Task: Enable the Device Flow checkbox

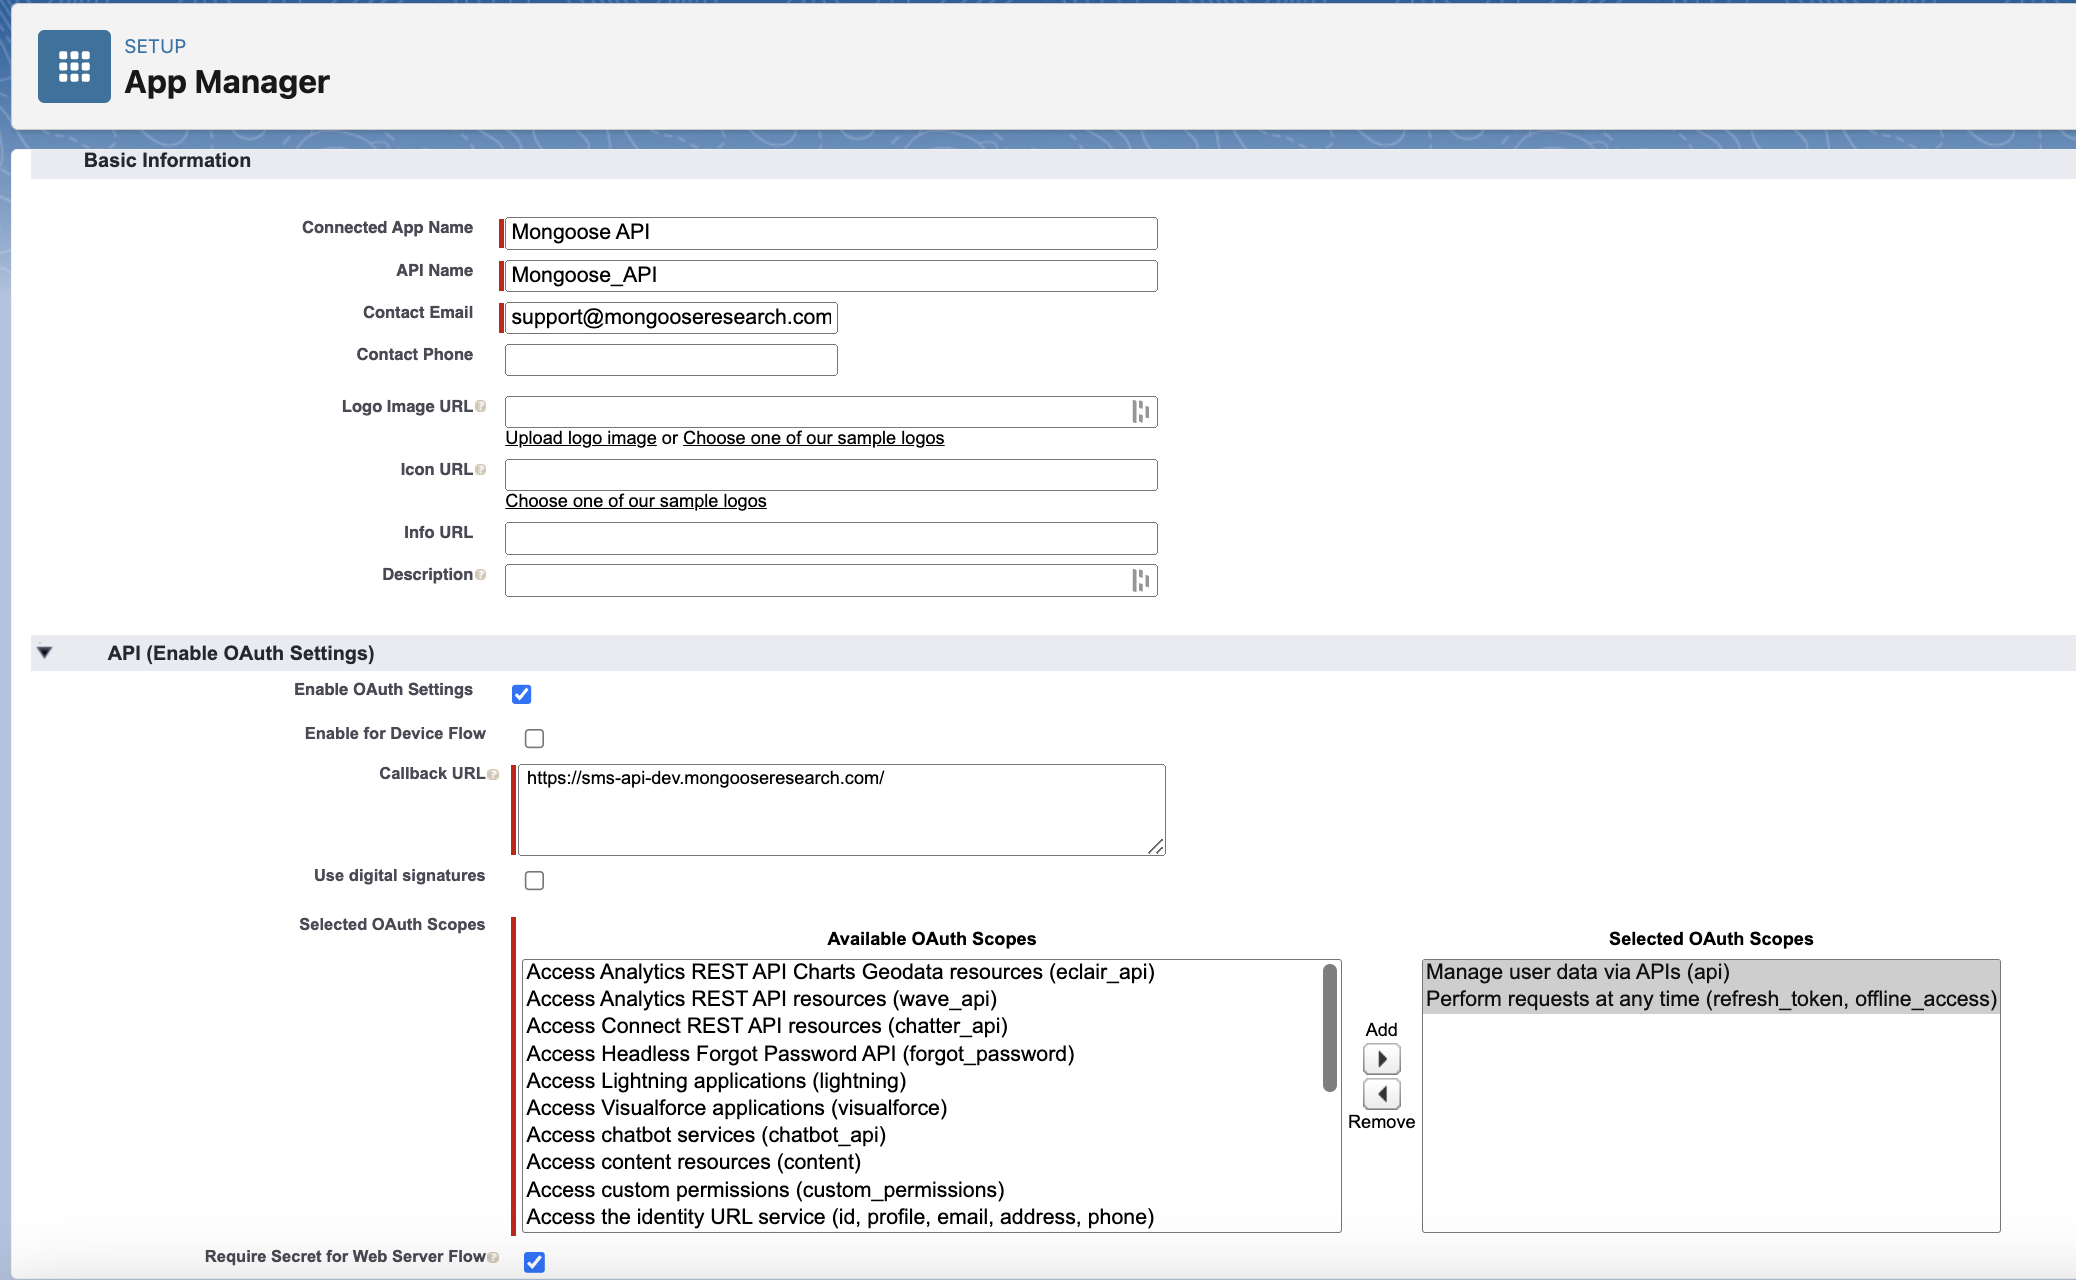Action: (x=534, y=738)
